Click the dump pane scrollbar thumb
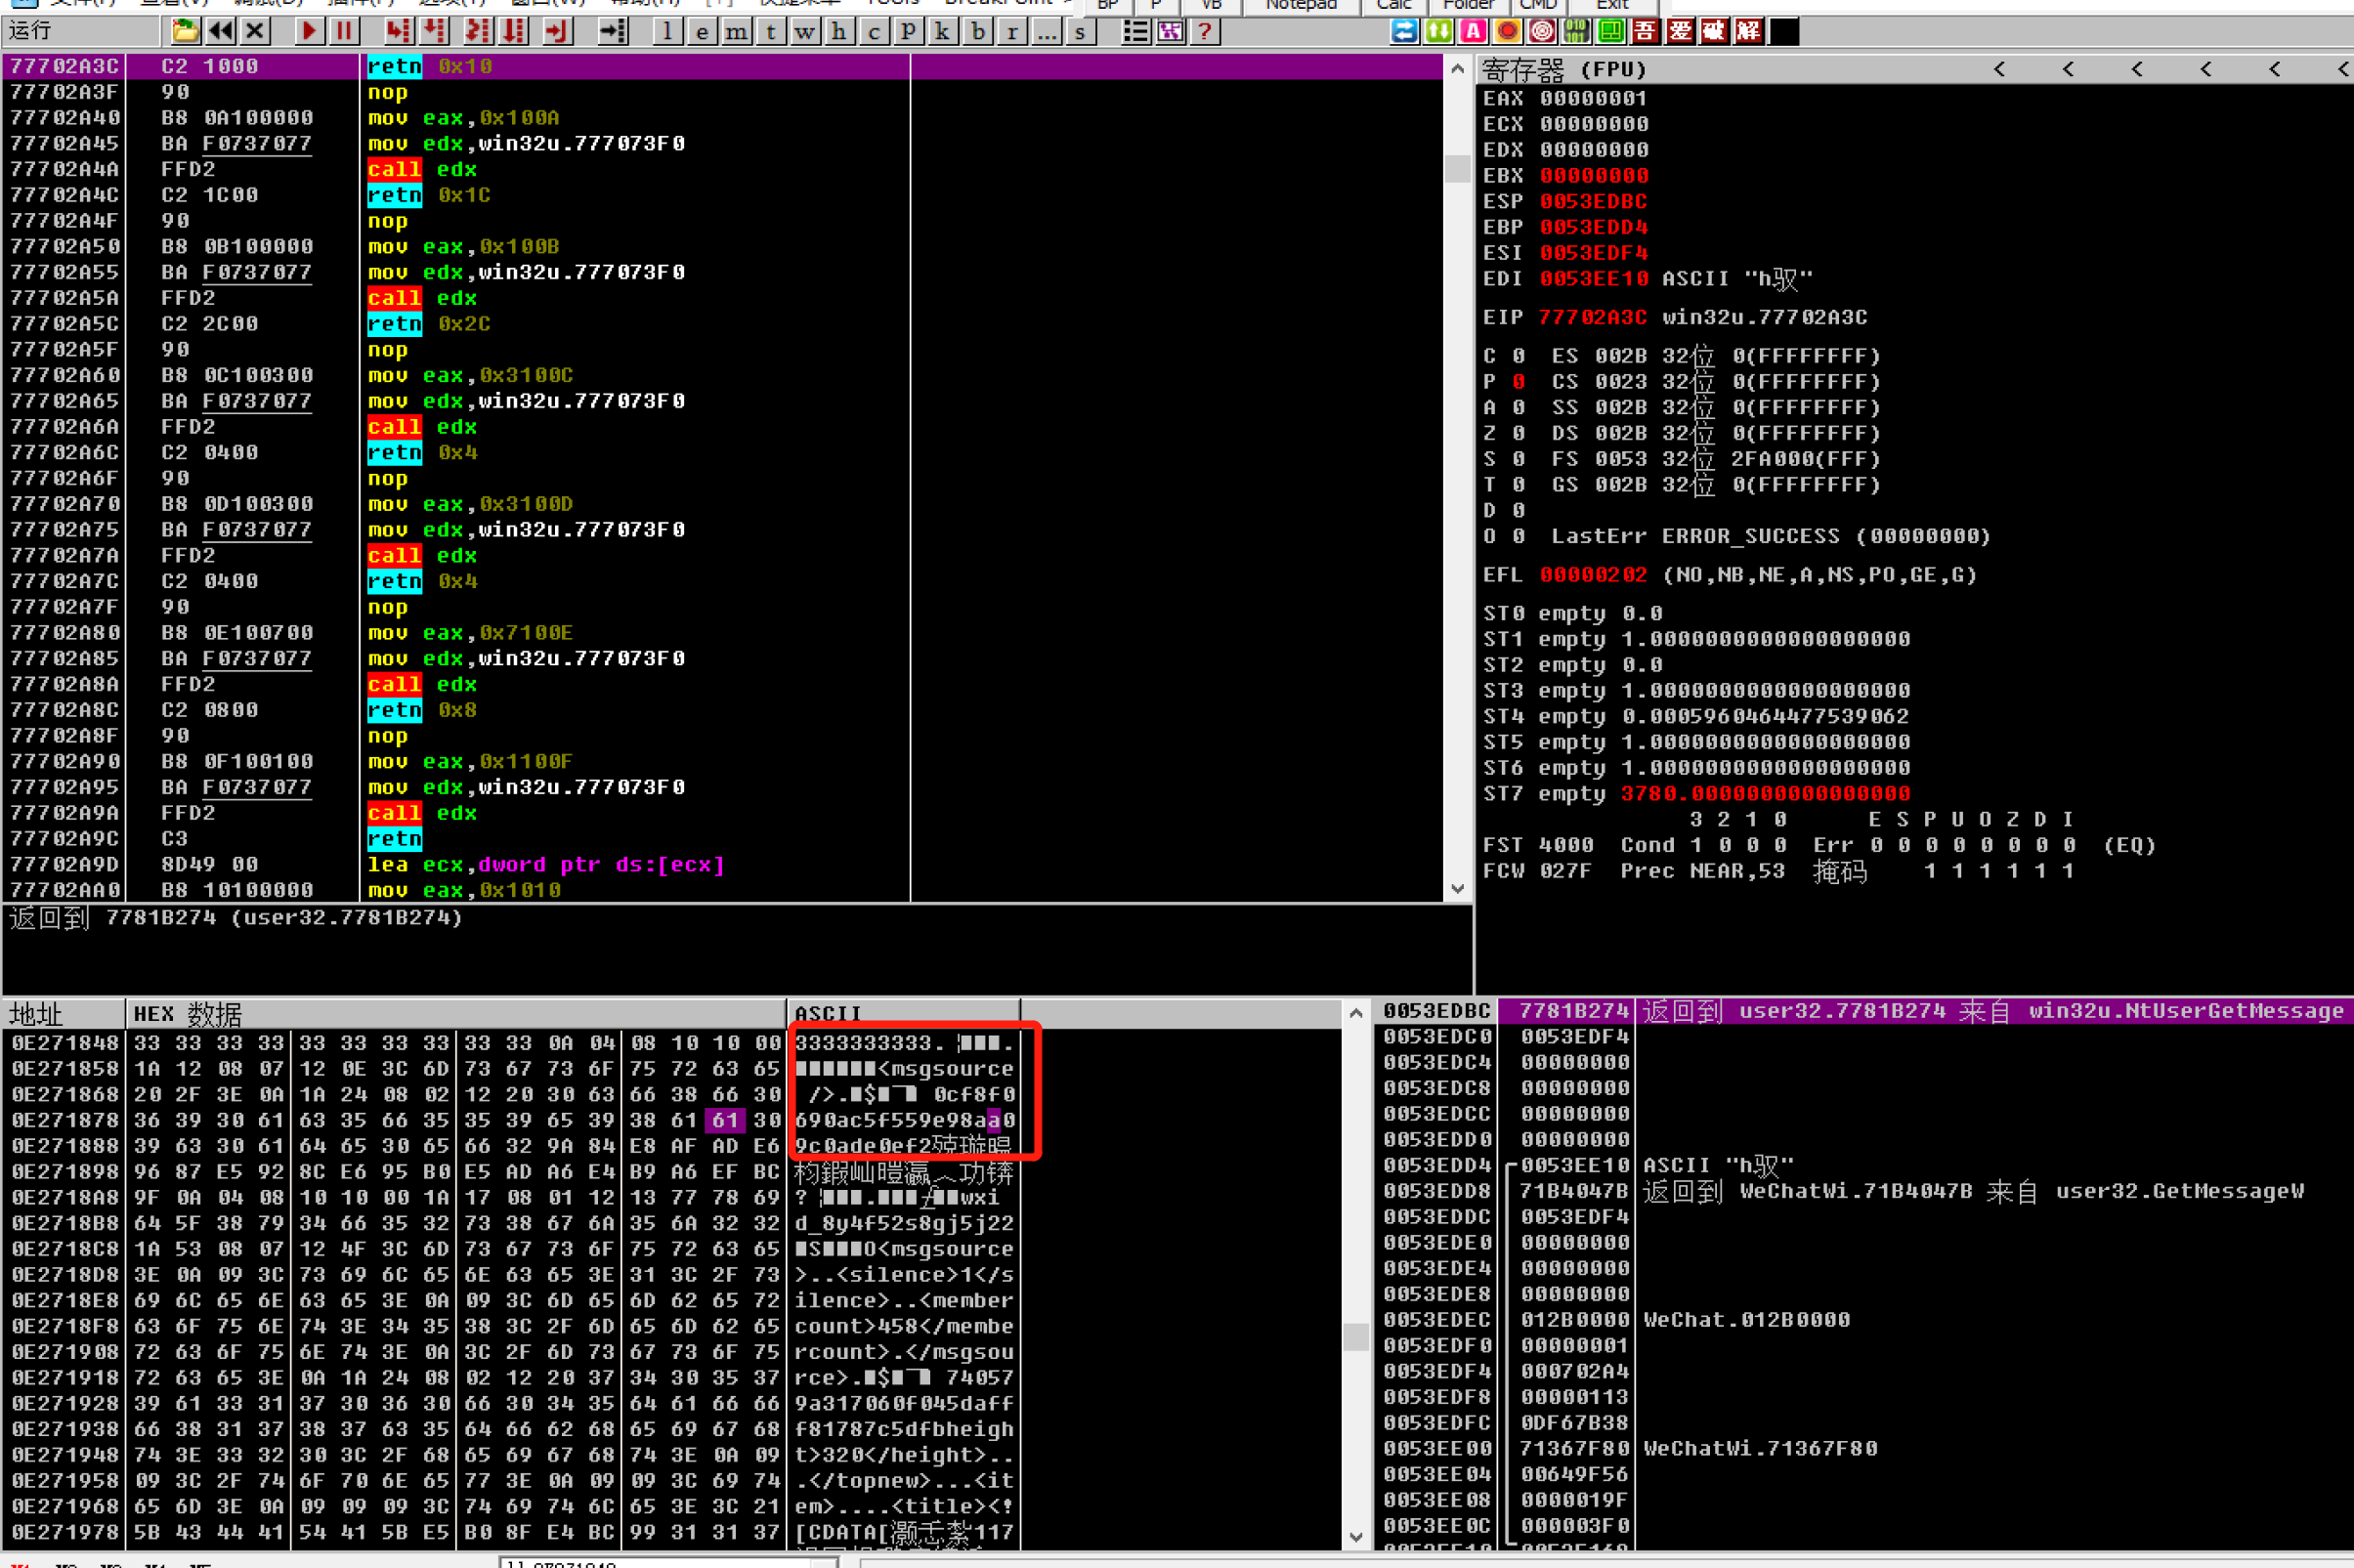 [x=1356, y=1337]
